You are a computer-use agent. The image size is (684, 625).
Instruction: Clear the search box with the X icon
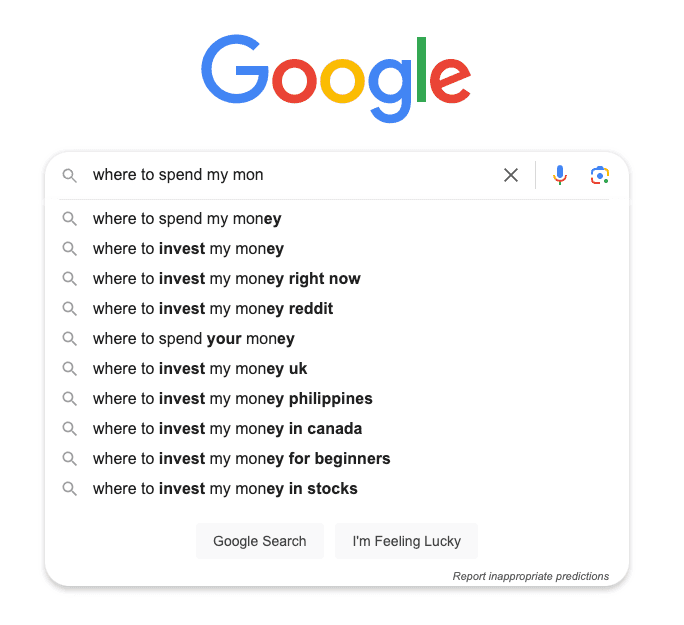coord(511,175)
